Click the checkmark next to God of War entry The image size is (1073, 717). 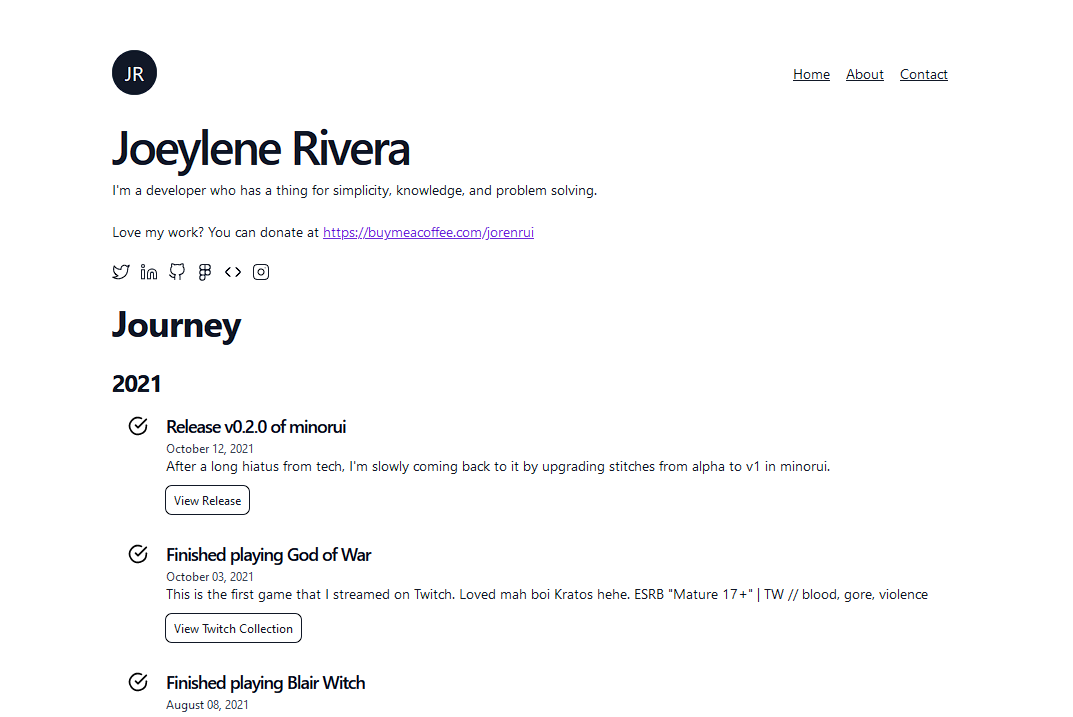pos(138,553)
